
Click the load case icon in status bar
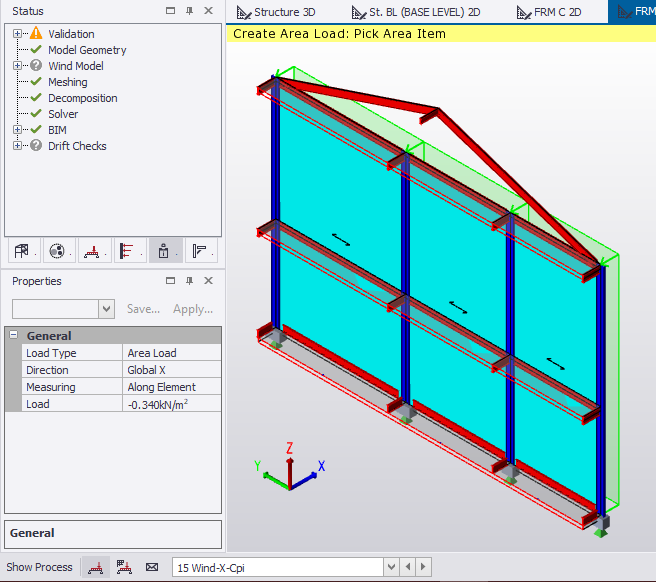click(96, 567)
